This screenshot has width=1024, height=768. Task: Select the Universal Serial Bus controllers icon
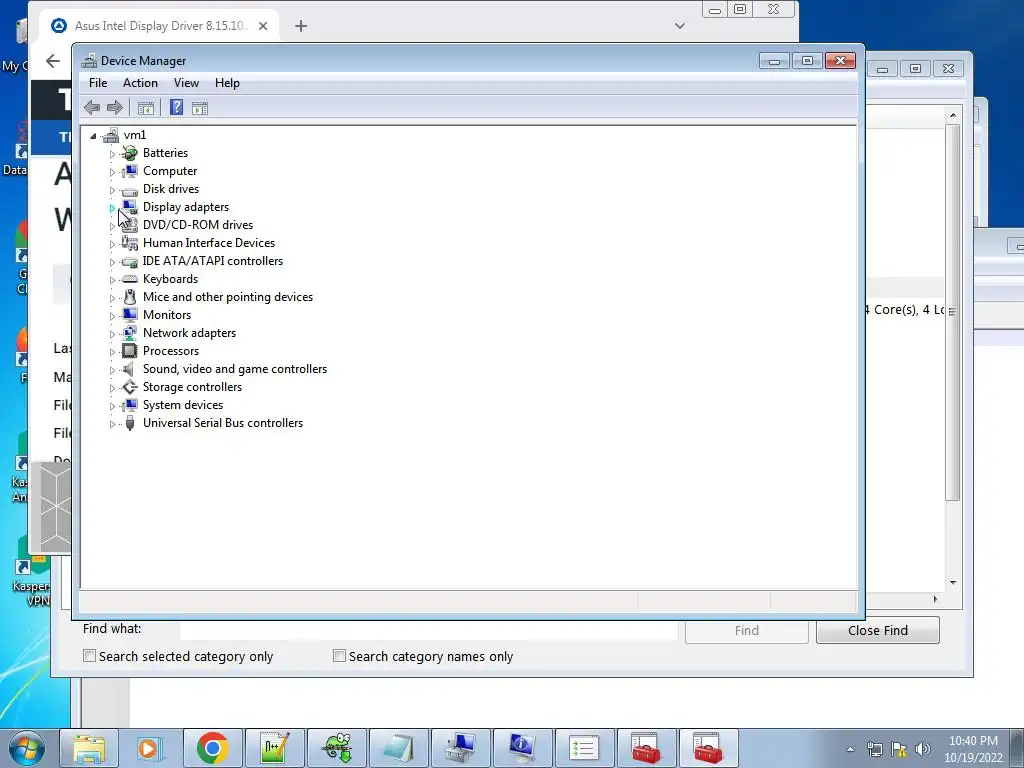click(x=130, y=423)
